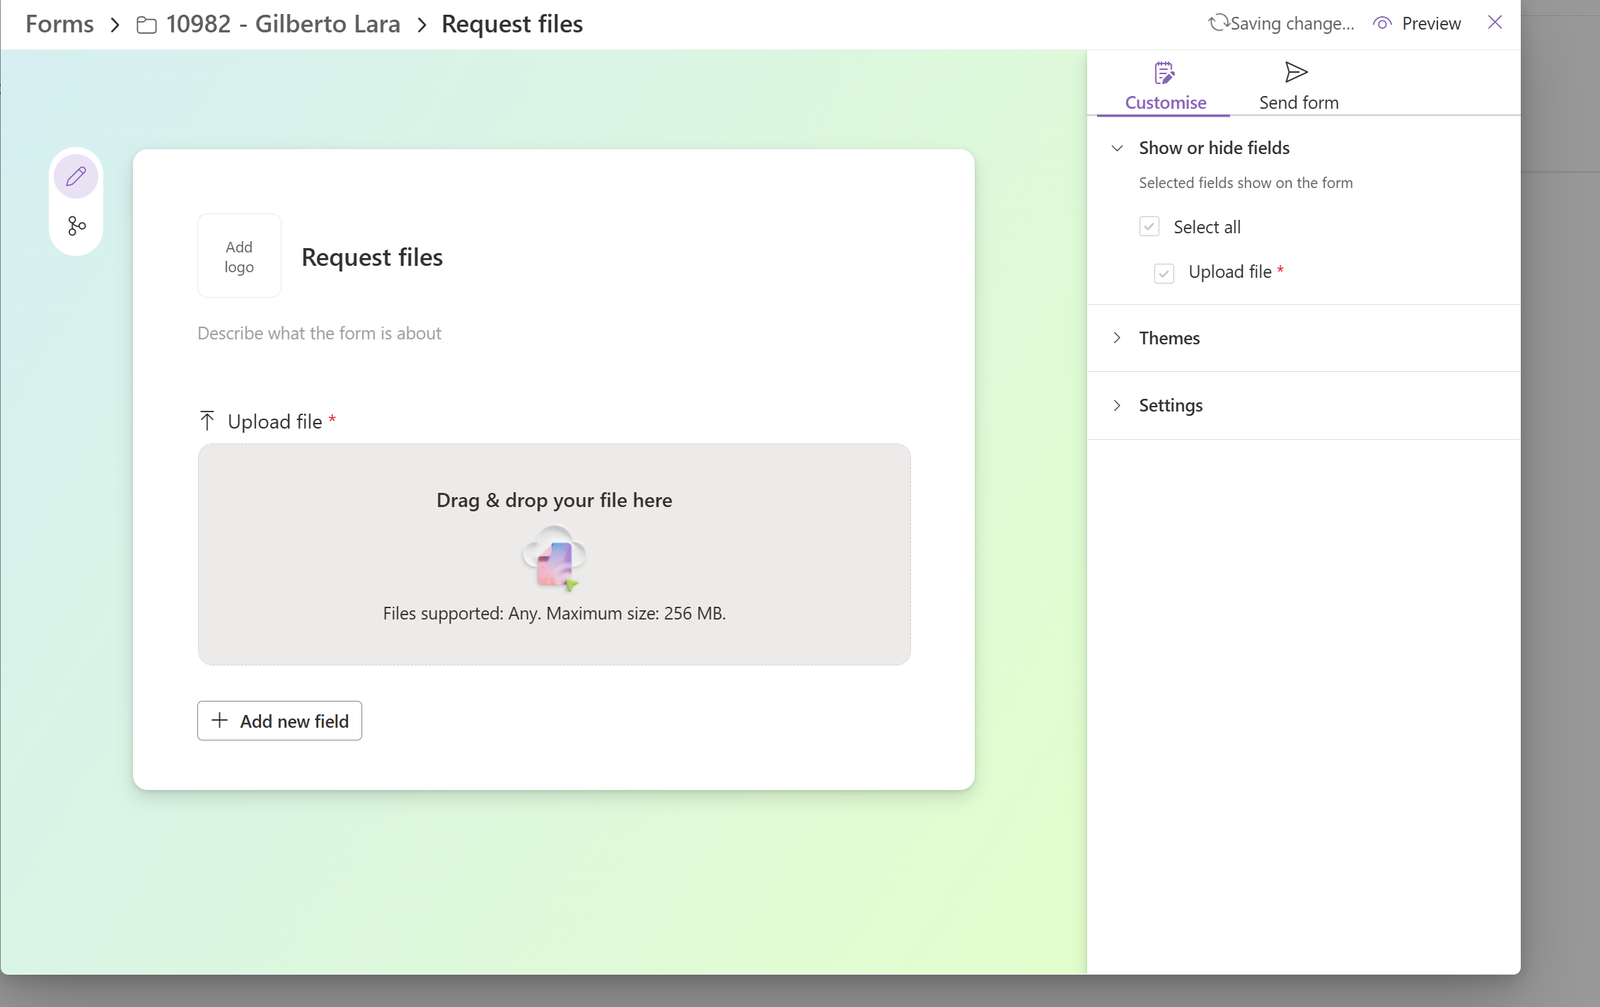Click the Add new field button
1600x1007 pixels.
point(280,721)
